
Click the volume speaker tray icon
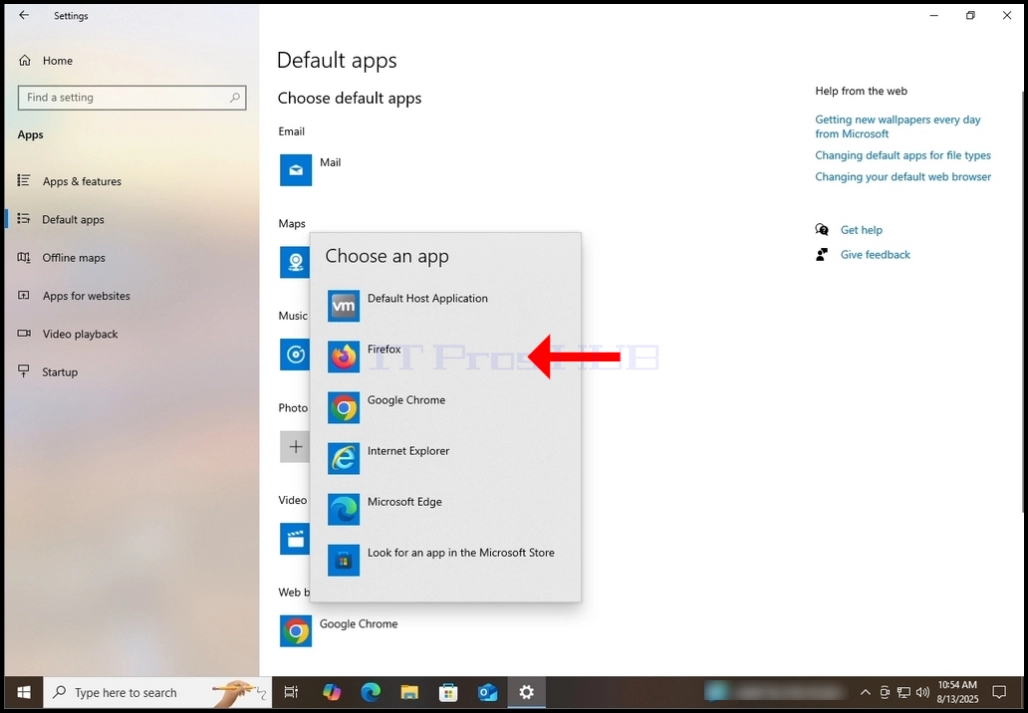click(922, 693)
